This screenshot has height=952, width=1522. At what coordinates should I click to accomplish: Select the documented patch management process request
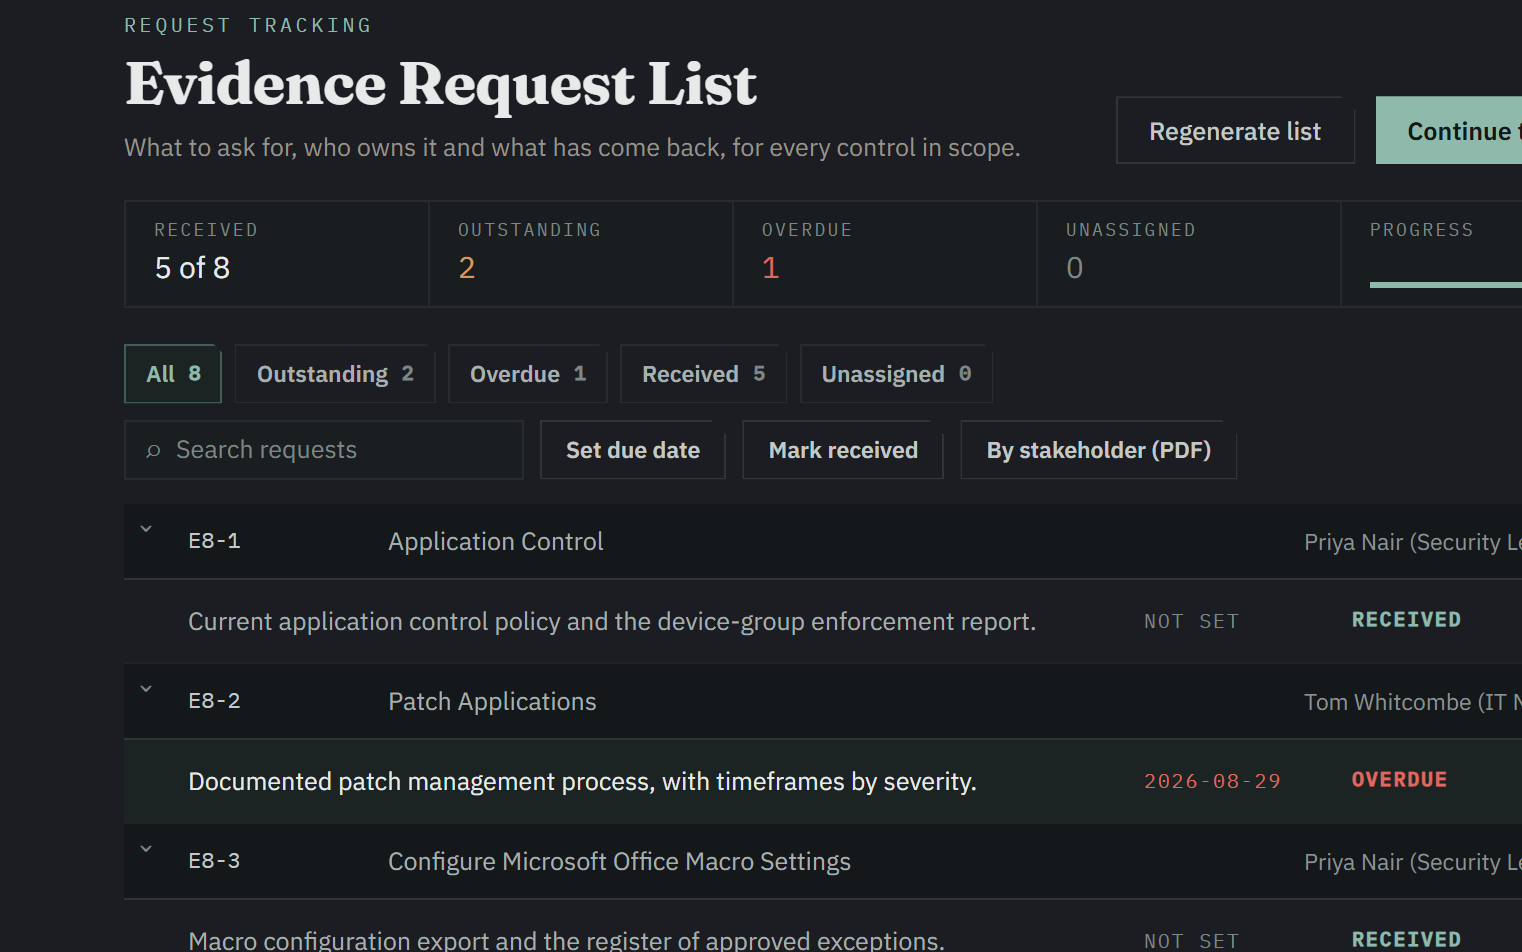click(x=582, y=781)
